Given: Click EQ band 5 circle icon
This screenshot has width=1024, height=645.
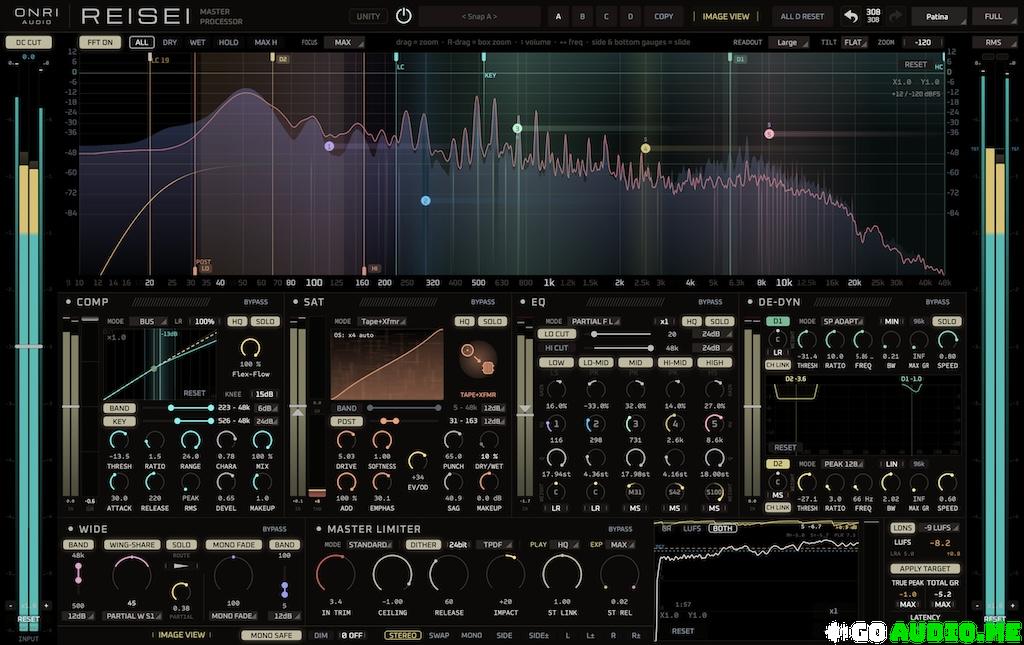Looking at the screenshot, I should [x=714, y=424].
